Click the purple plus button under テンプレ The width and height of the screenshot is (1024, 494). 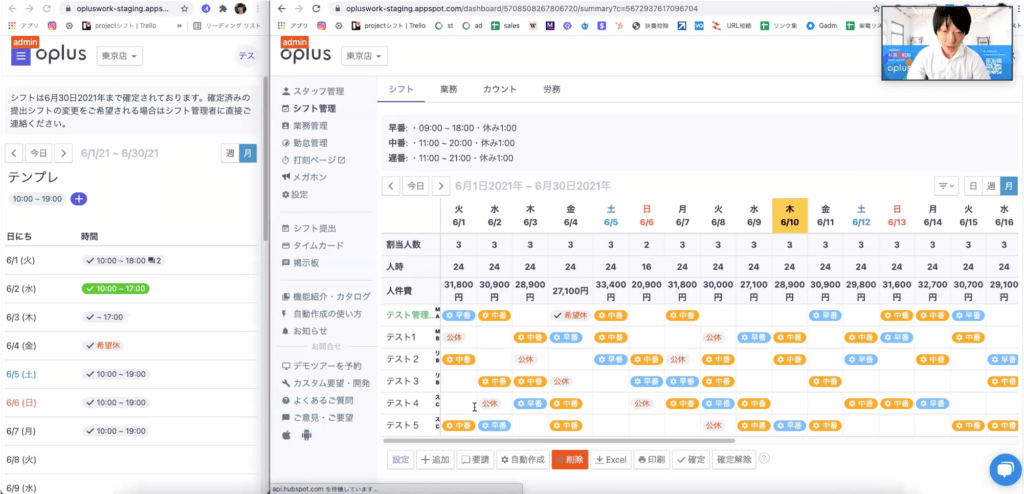[79, 199]
